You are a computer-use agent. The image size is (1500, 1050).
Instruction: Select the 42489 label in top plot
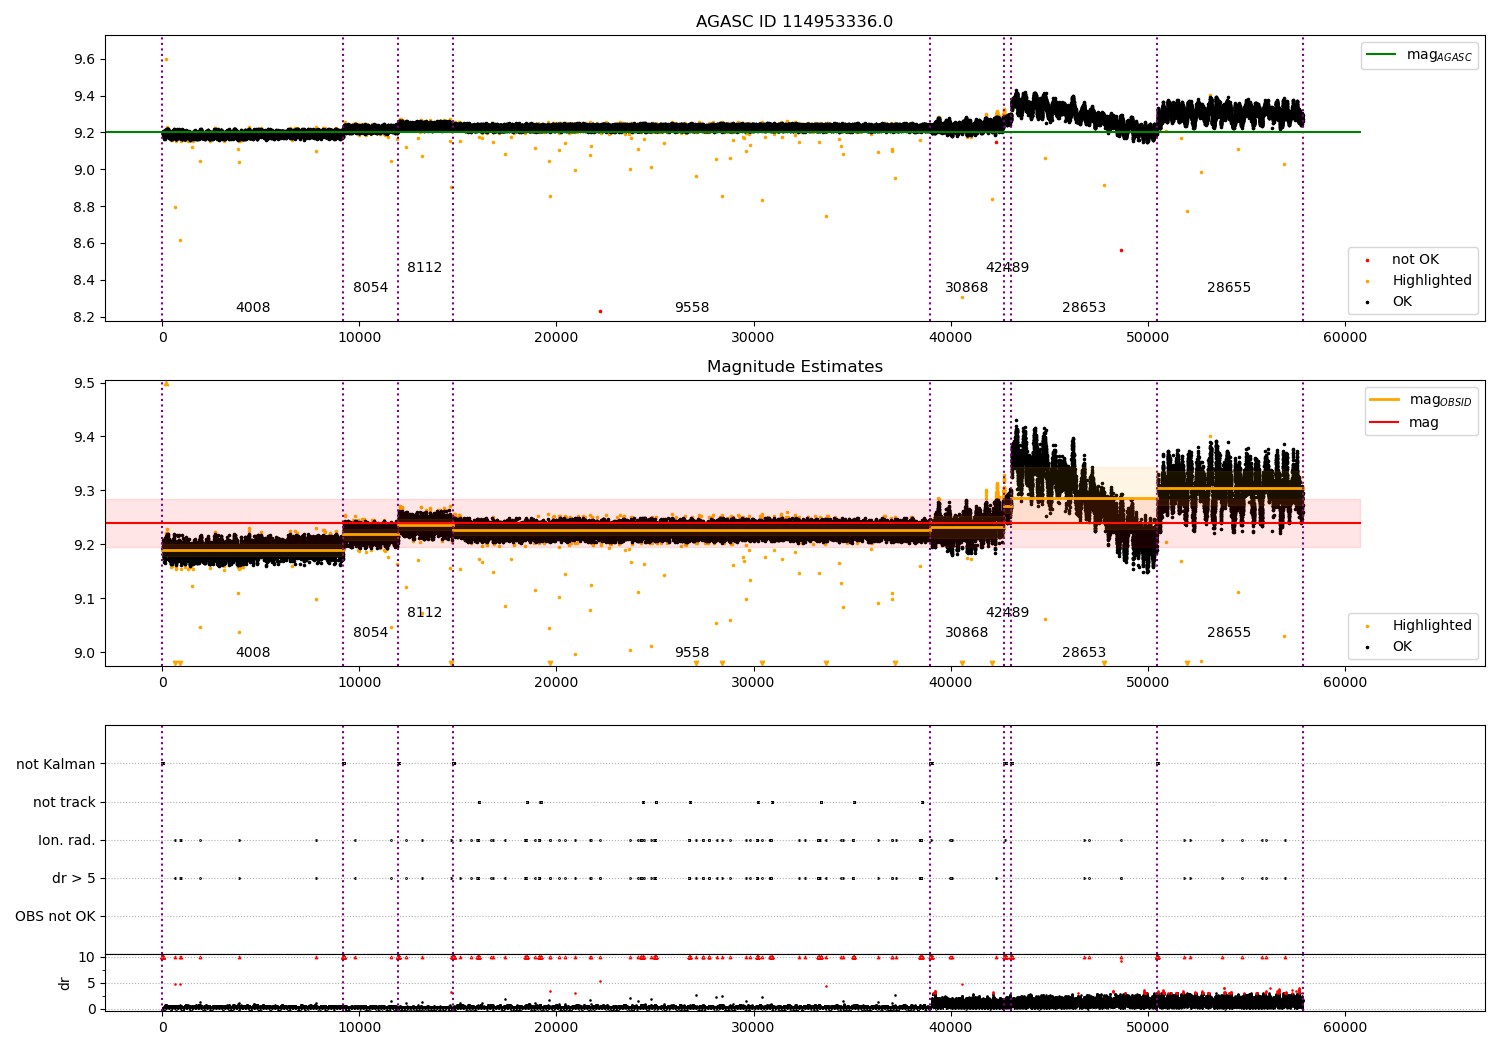pyautogui.click(x=1007, y=268)
